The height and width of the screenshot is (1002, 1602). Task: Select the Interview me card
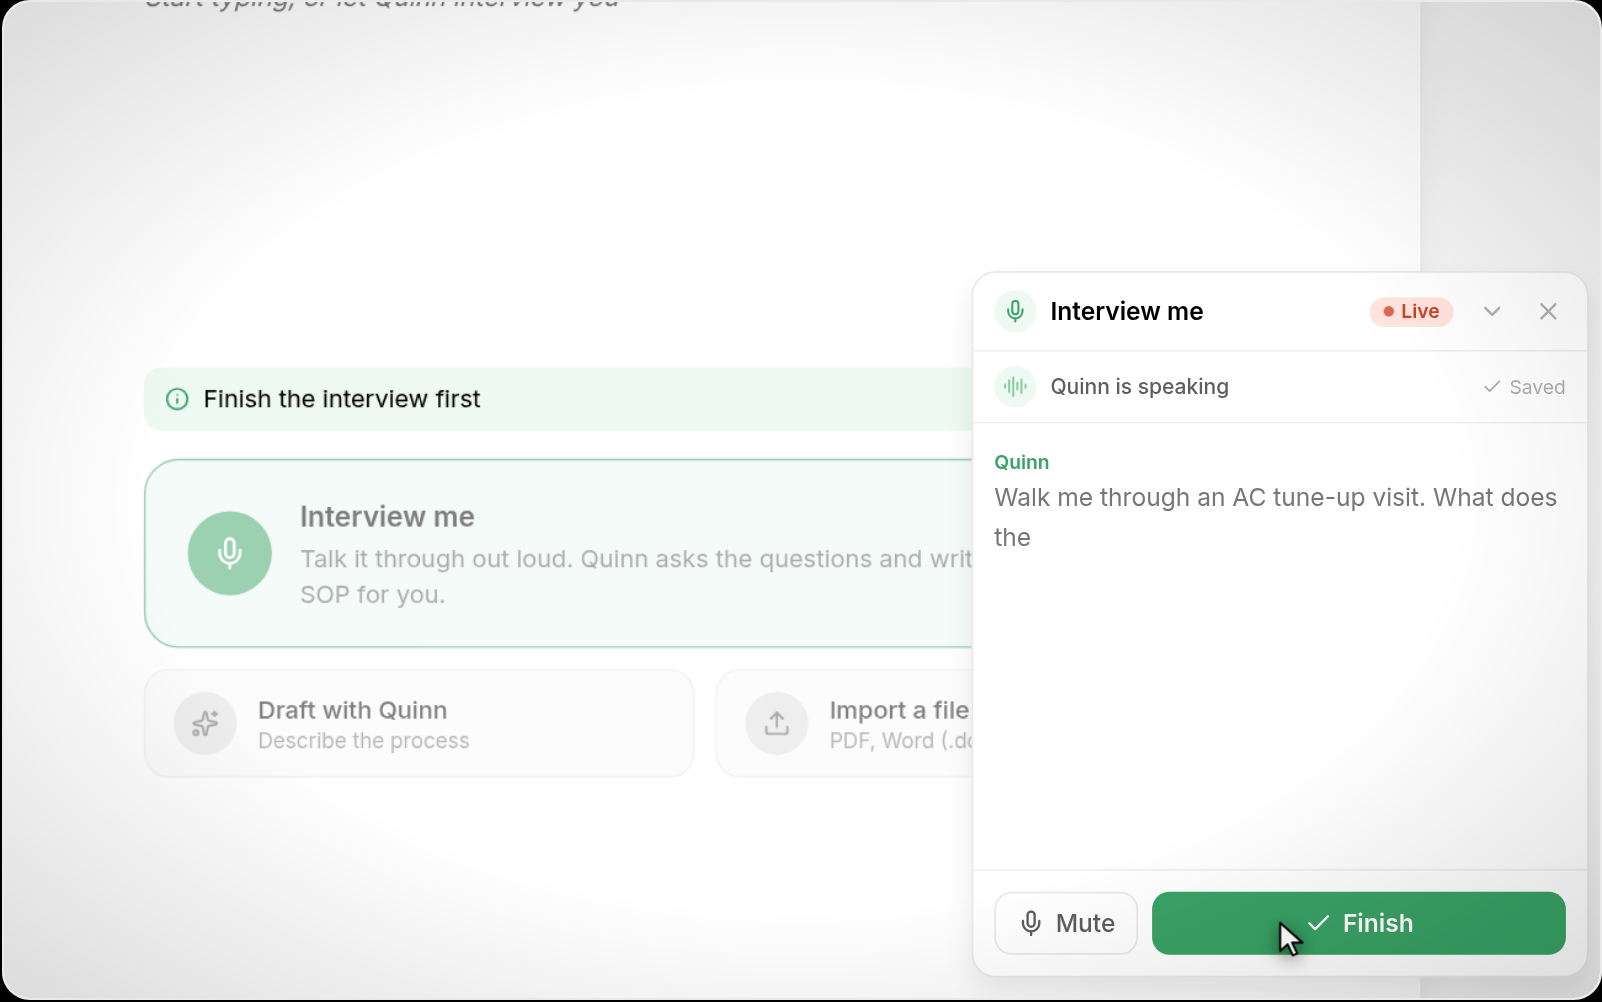coord(559,553)
